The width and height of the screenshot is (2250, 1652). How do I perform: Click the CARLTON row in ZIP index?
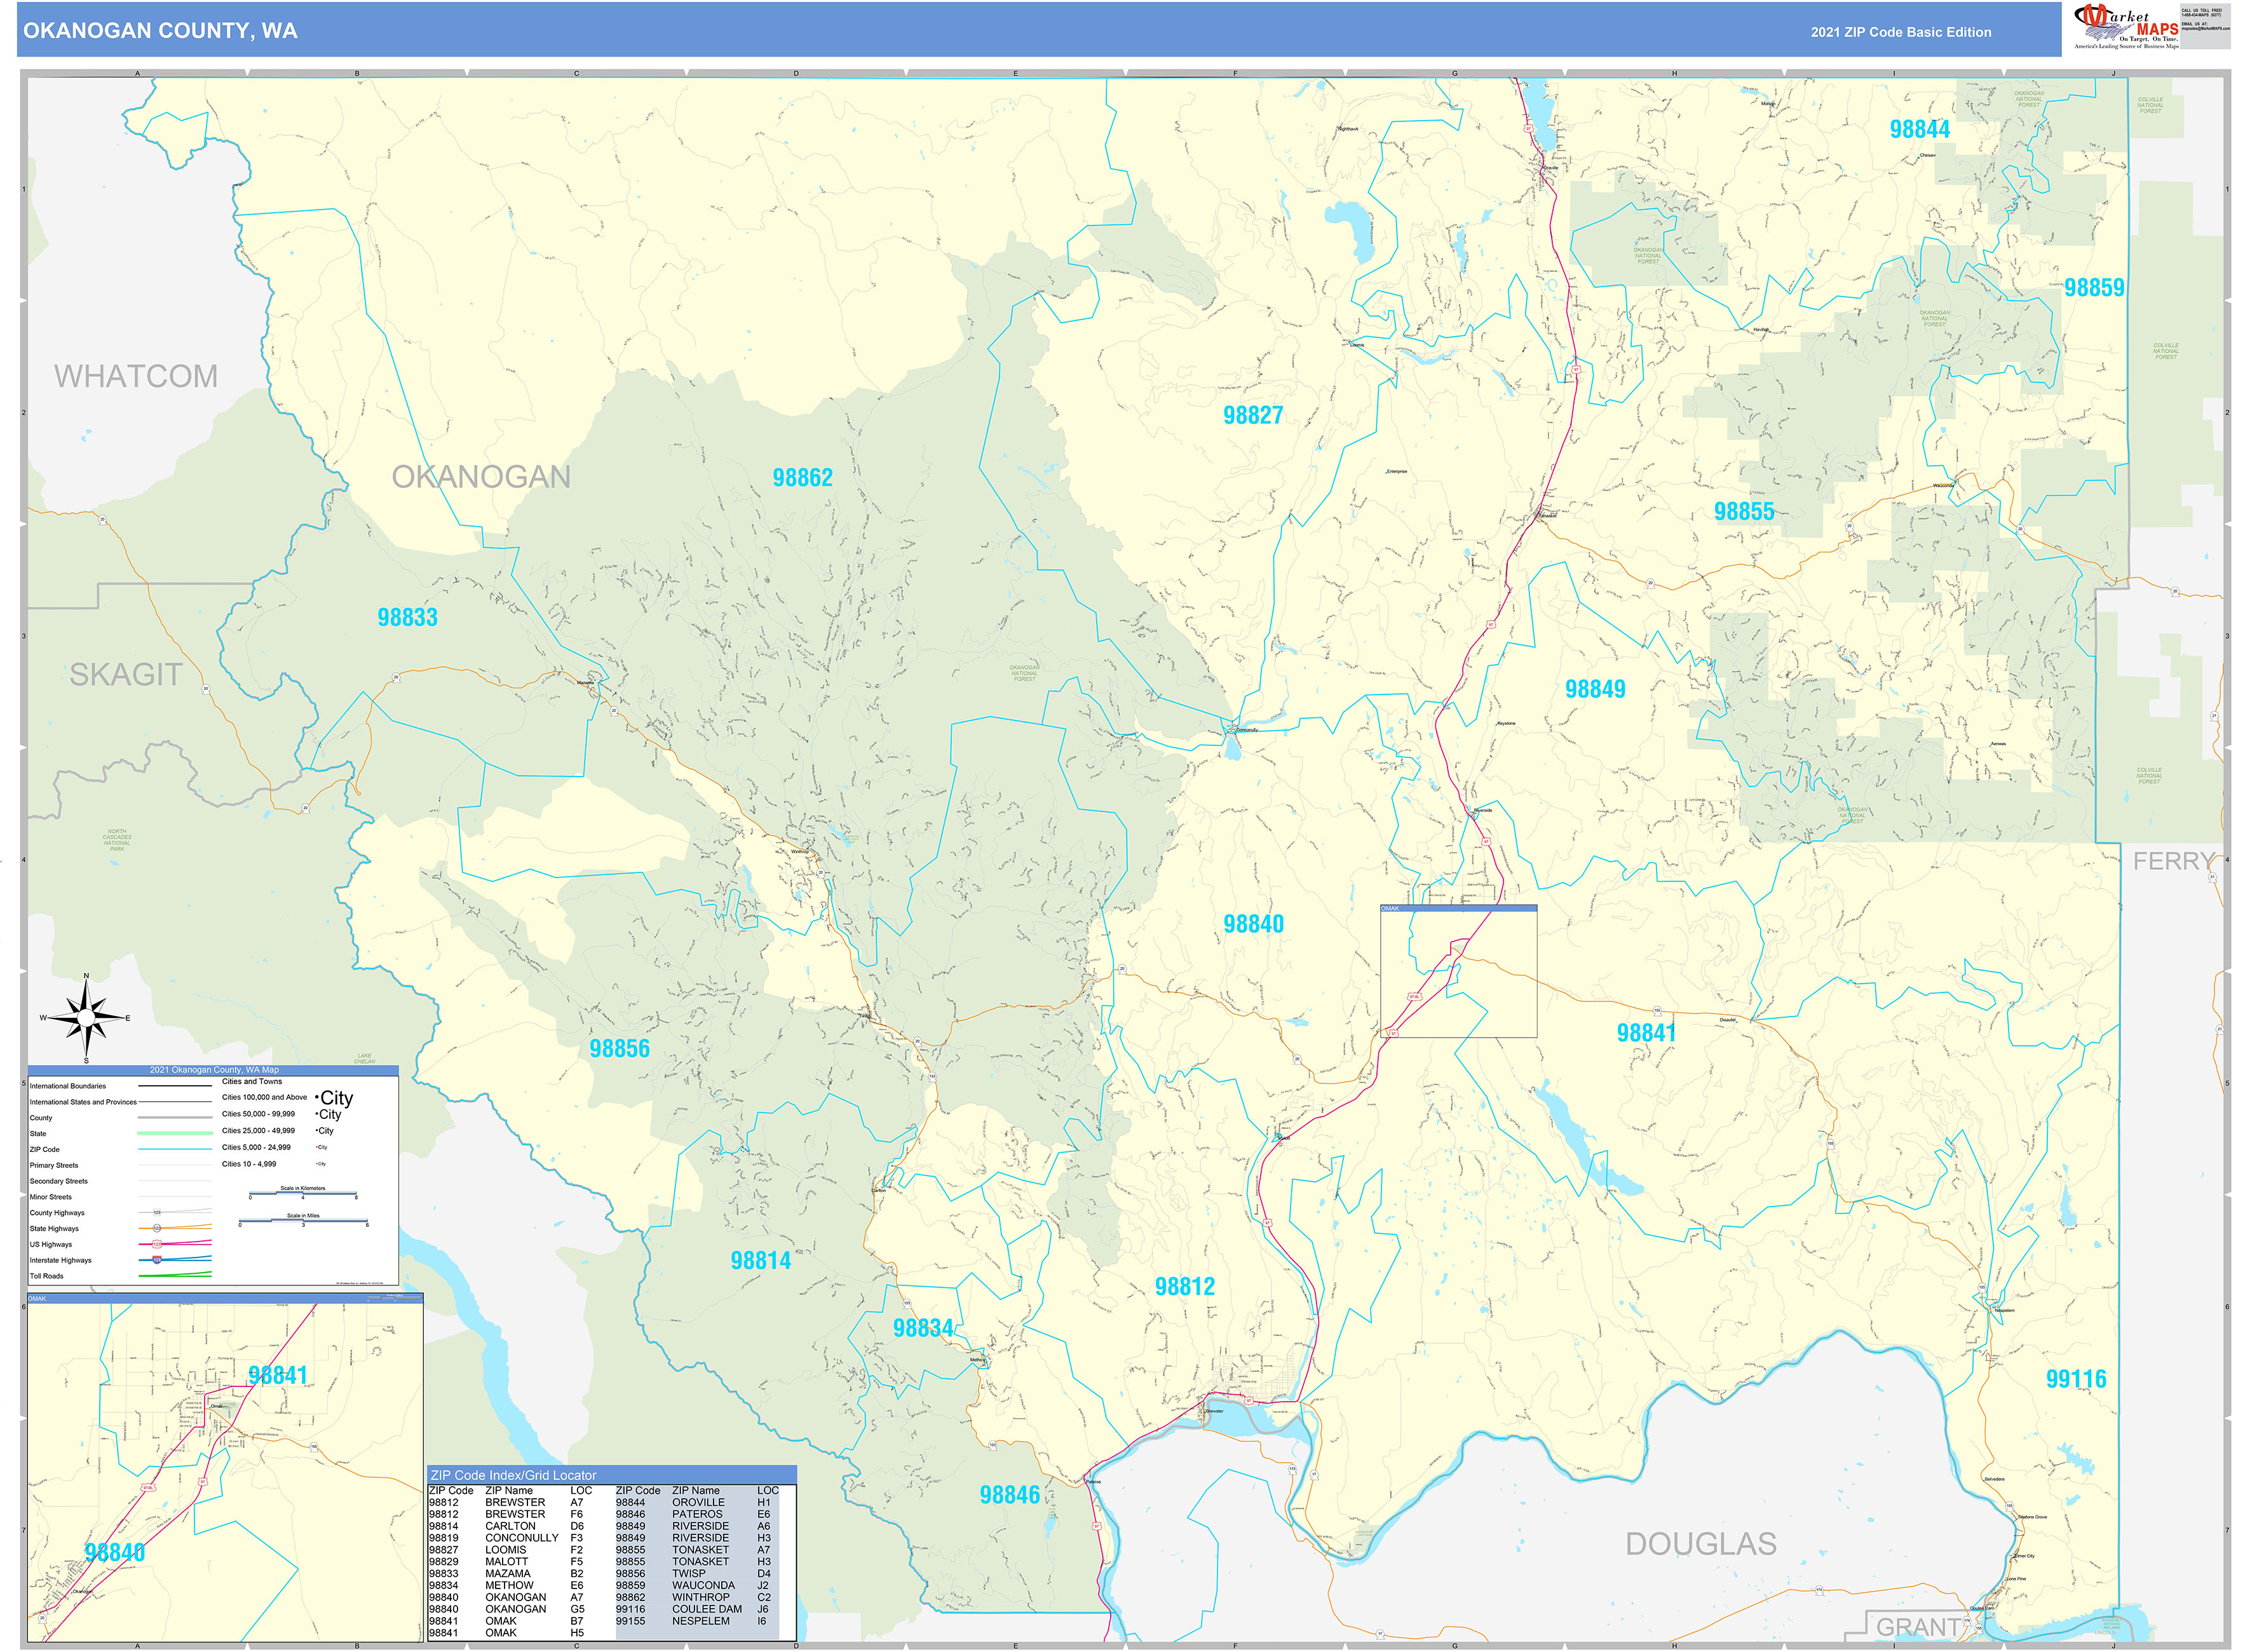(x=506, y=1526)
